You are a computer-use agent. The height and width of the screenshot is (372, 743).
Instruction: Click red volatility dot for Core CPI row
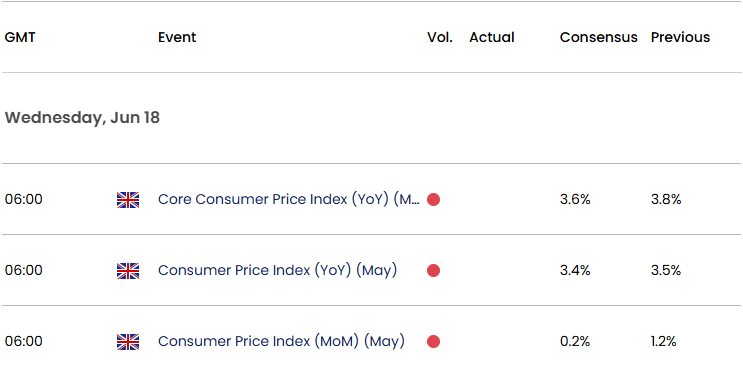[433, 200]
